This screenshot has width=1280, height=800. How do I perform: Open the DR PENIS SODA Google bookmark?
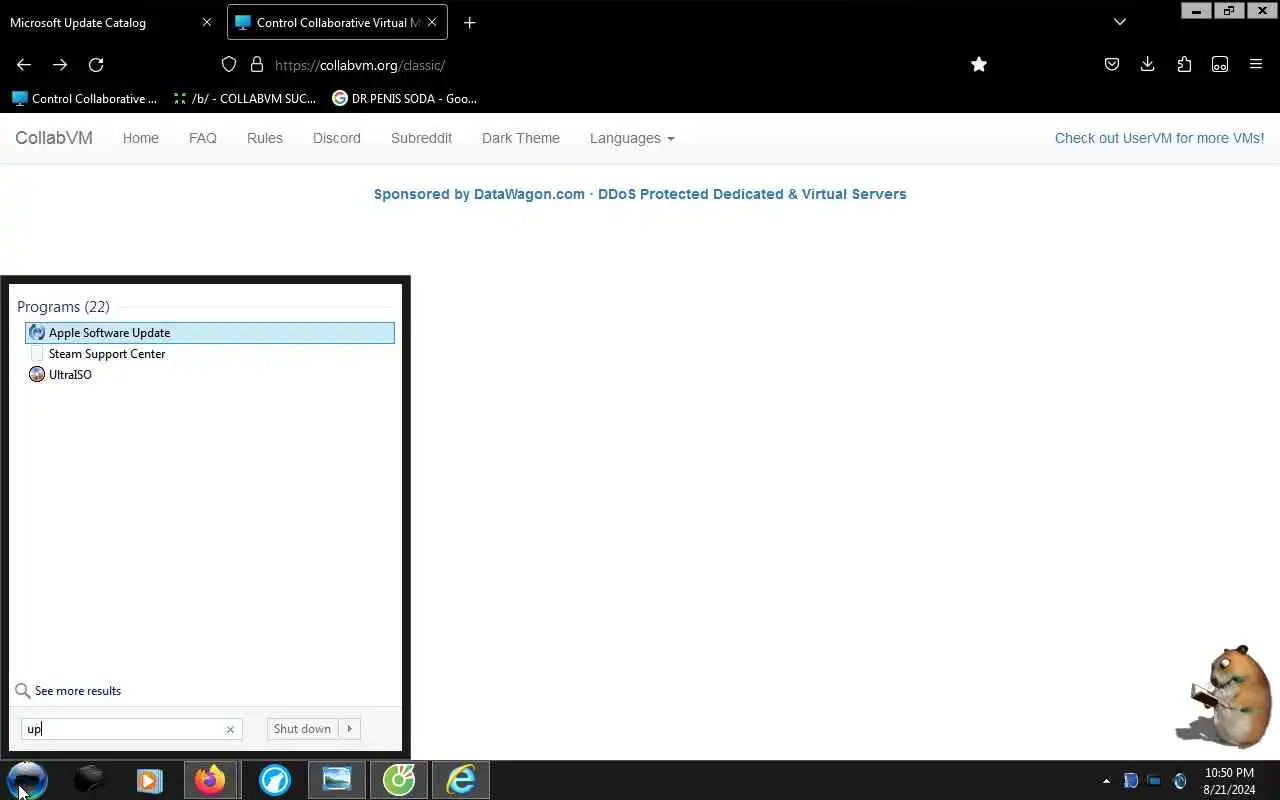(405, 98)
